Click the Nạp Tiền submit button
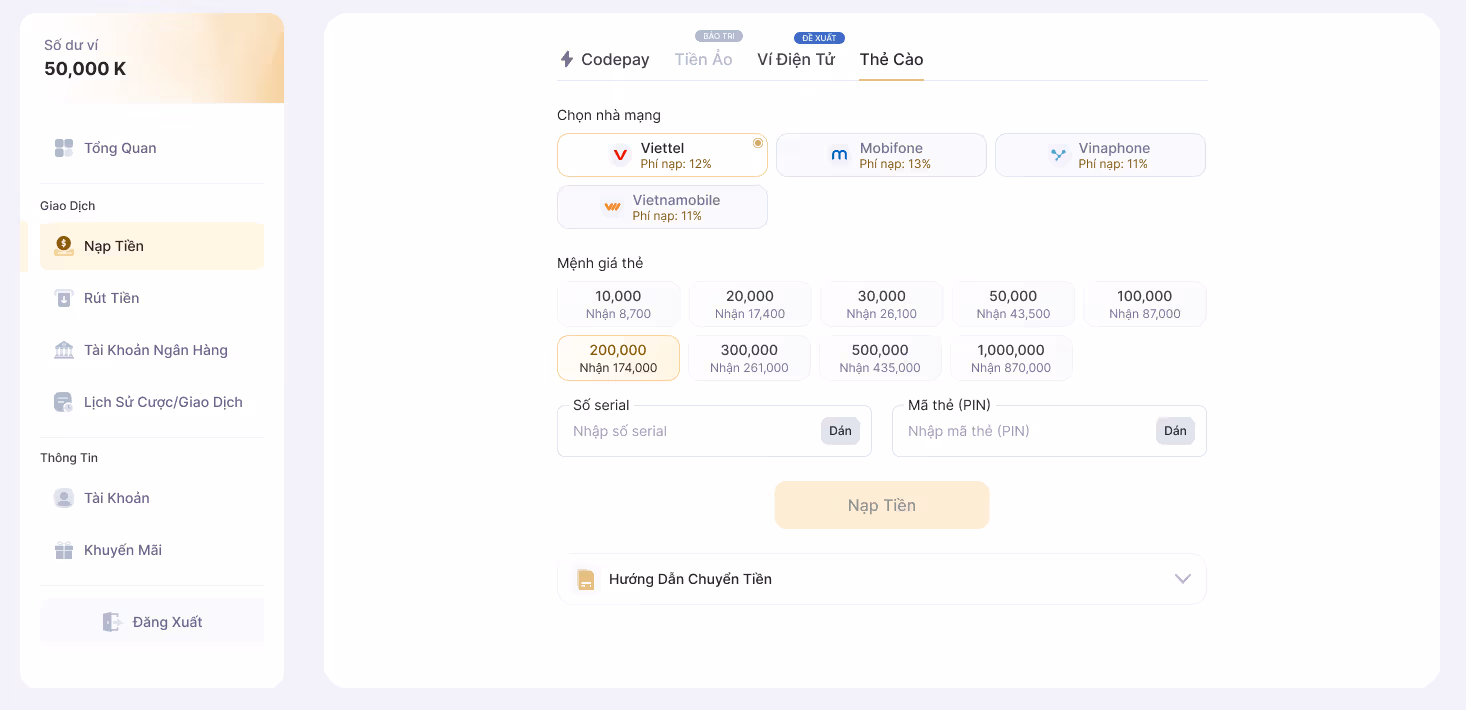The height and width of the screenshot is (710, 1466). 882,505
